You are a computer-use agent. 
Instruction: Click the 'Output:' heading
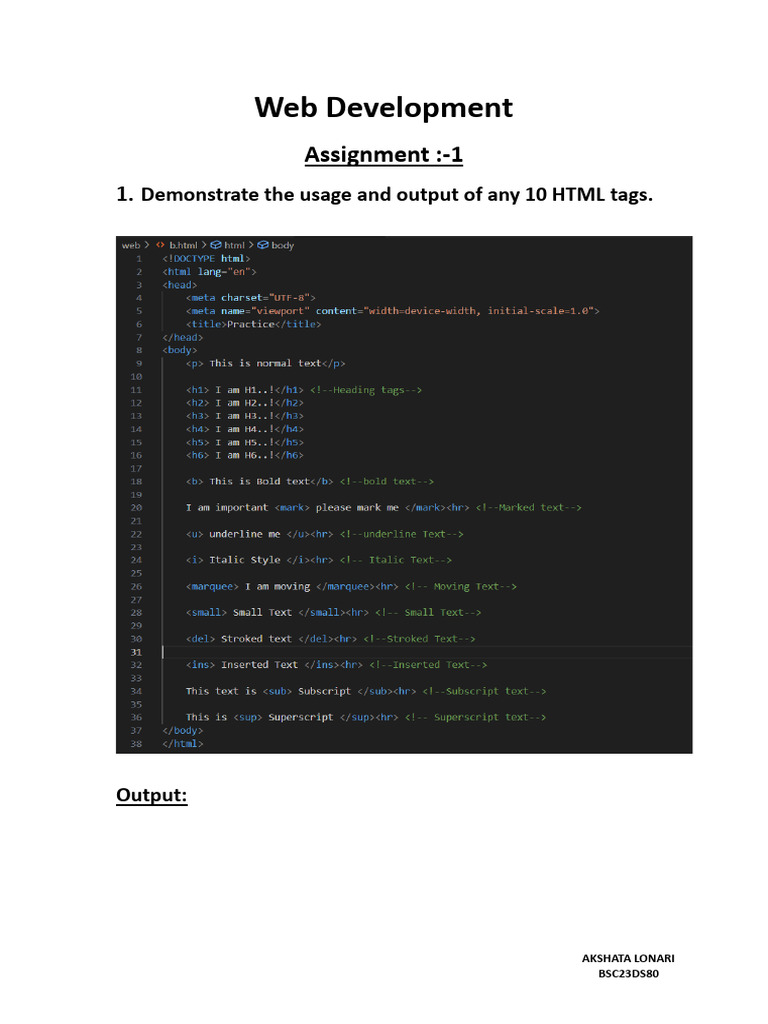152,795
